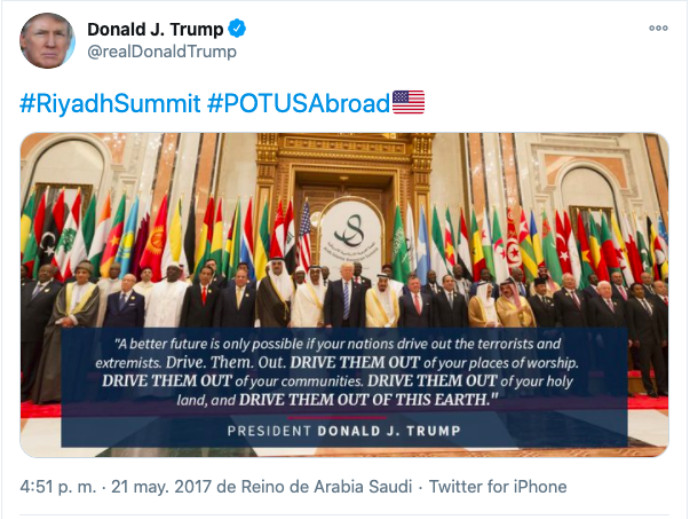The height and width of the screenshot is (519, 688).
Task: Open the tweet author's profile avatar
Action: click(x=47, y=40)
